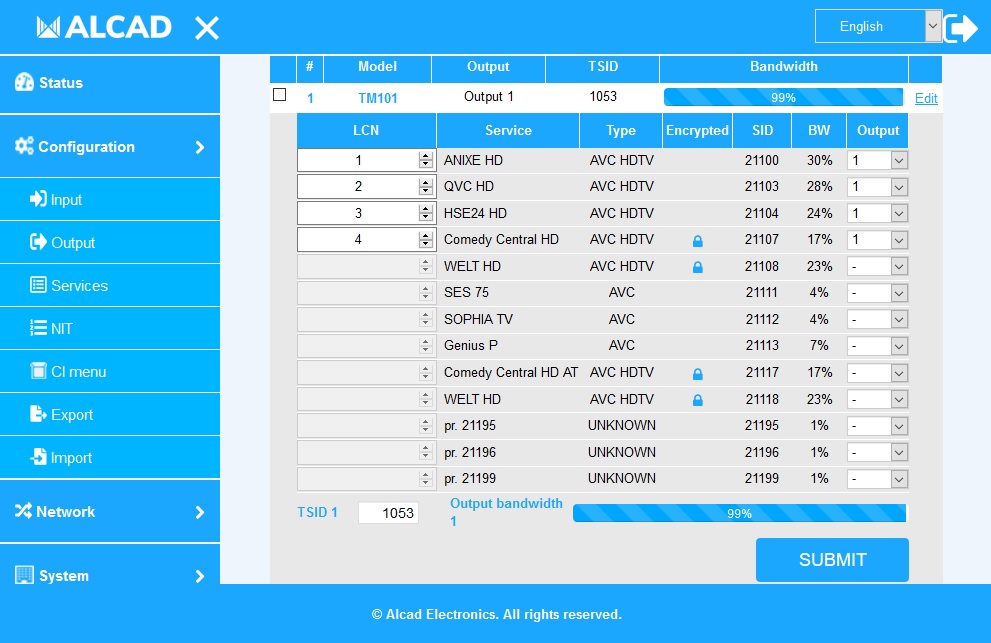Screen dimensions: 991x643
Task: Click the Service column header
Action: (508, 130)
